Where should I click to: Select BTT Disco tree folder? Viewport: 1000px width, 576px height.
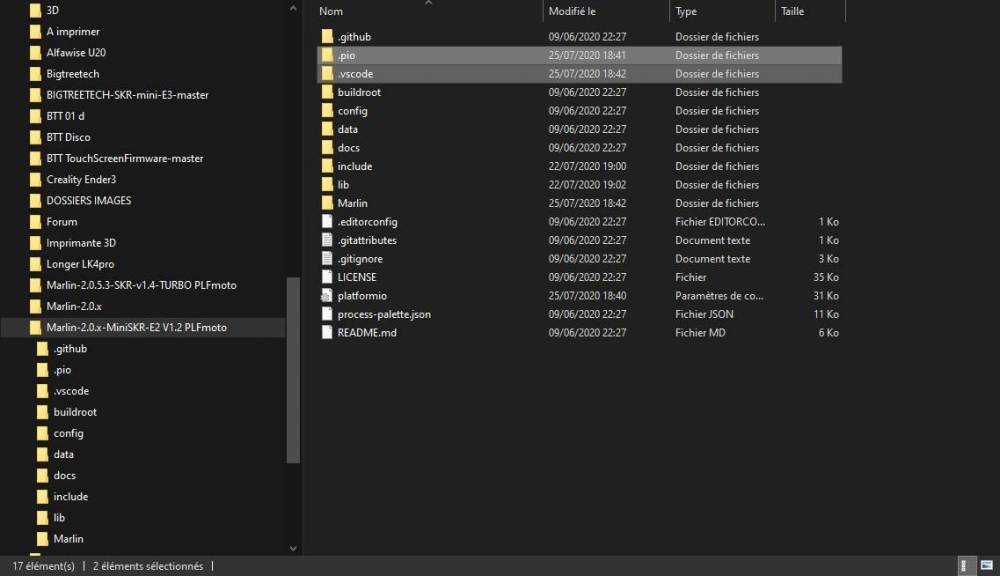point(68,137)
